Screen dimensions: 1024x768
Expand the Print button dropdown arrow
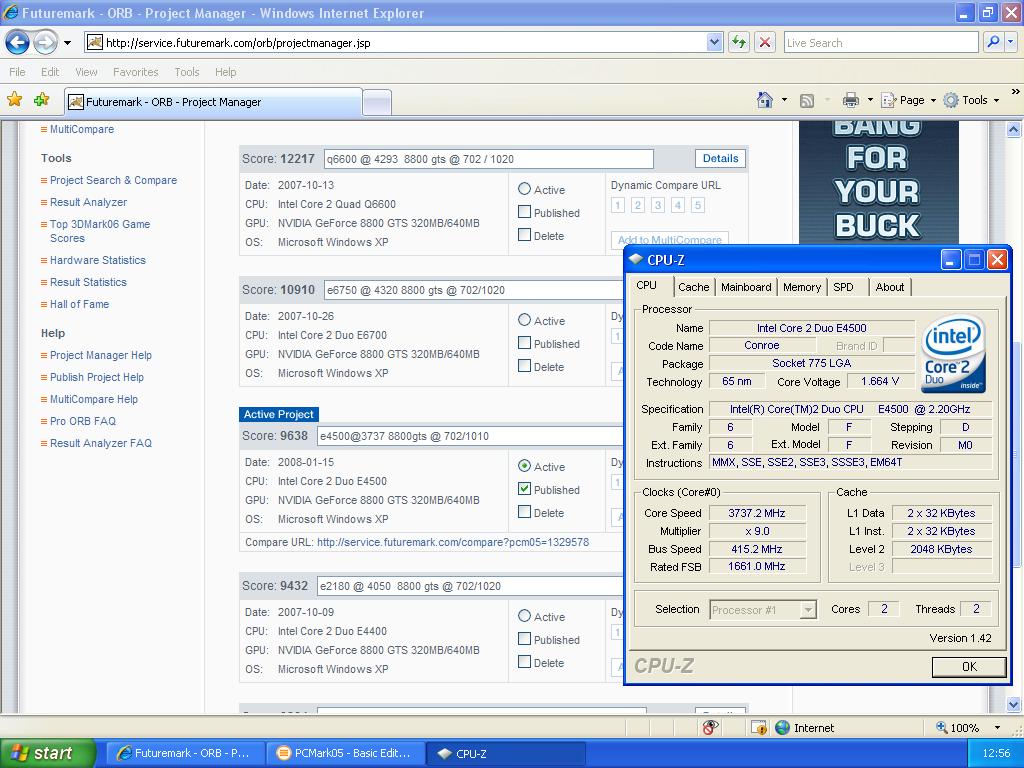tap(870, 100)
